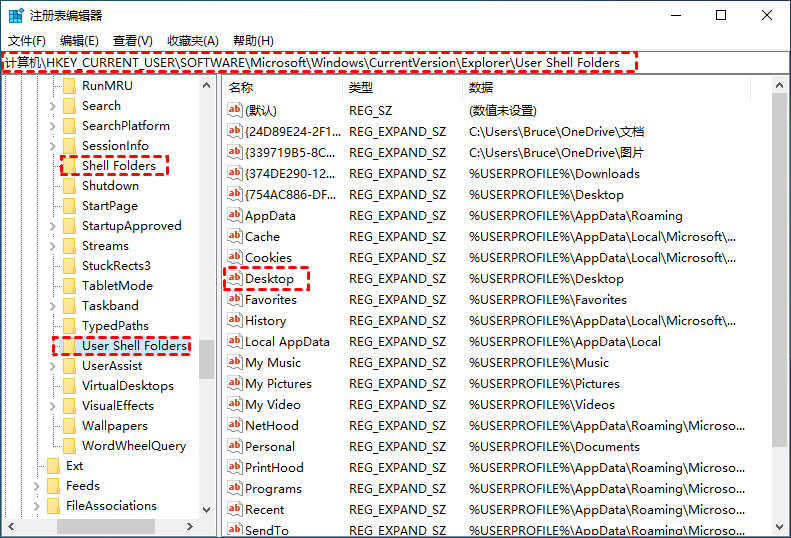Click the string value icon next to Favorites

[235, 300]
